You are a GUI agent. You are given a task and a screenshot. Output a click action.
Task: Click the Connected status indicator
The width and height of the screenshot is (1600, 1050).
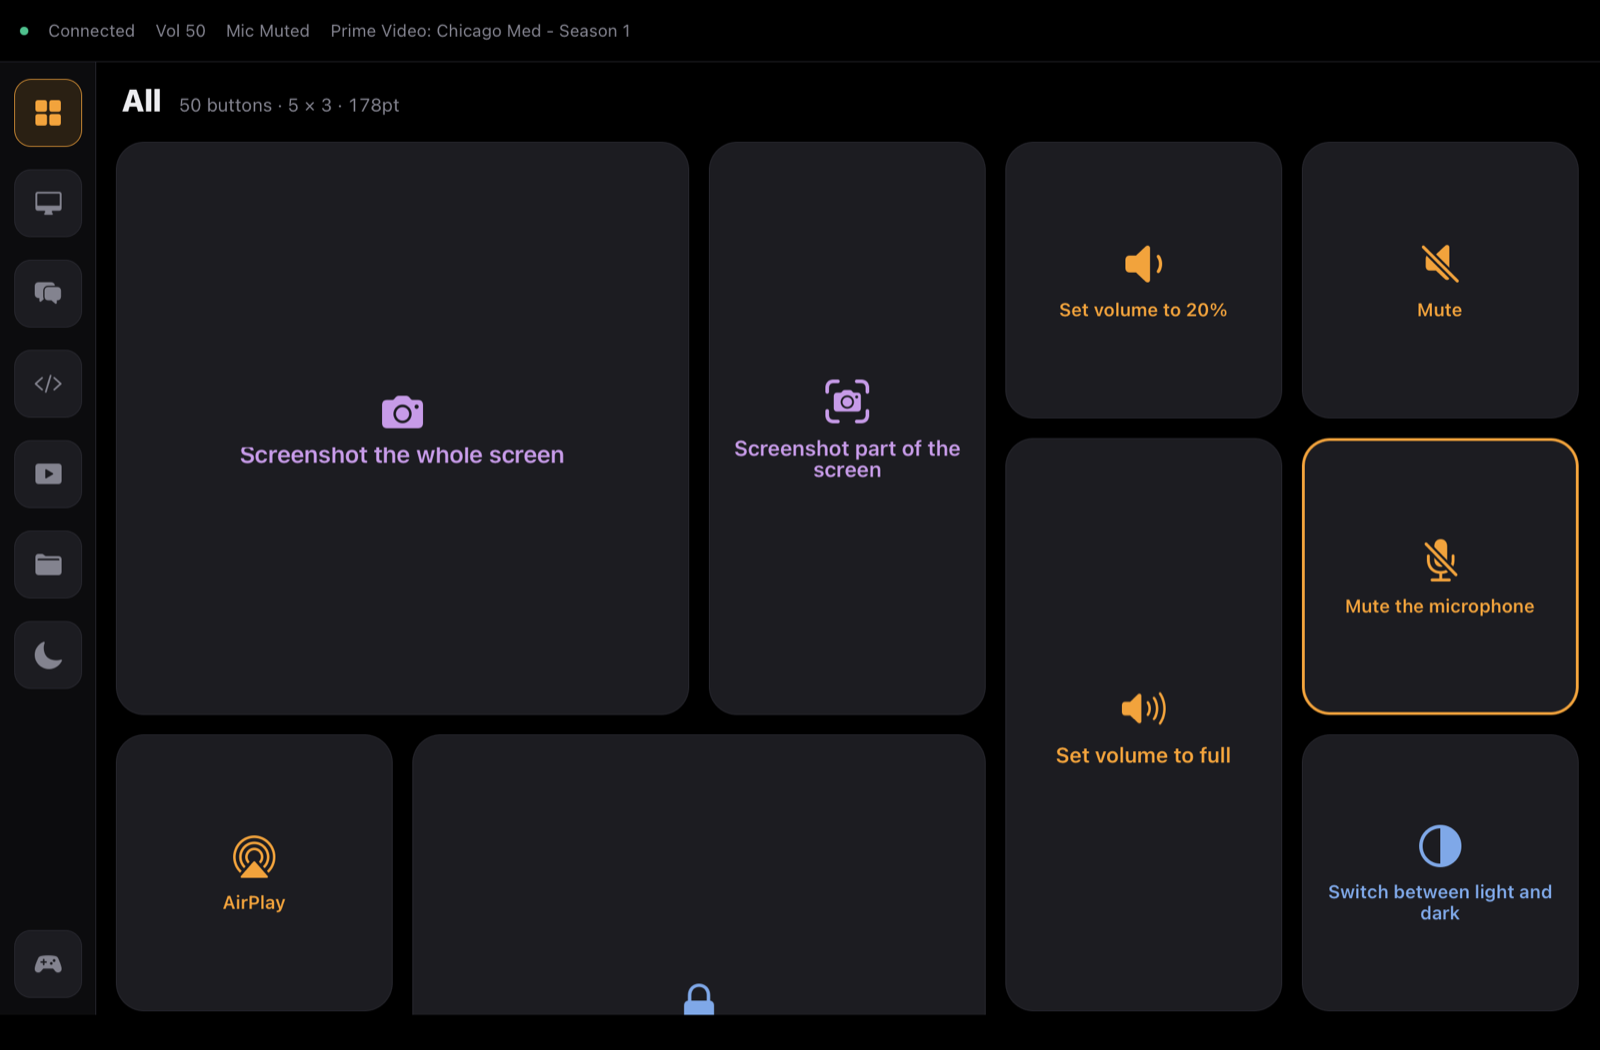click(x=78, y=31)
